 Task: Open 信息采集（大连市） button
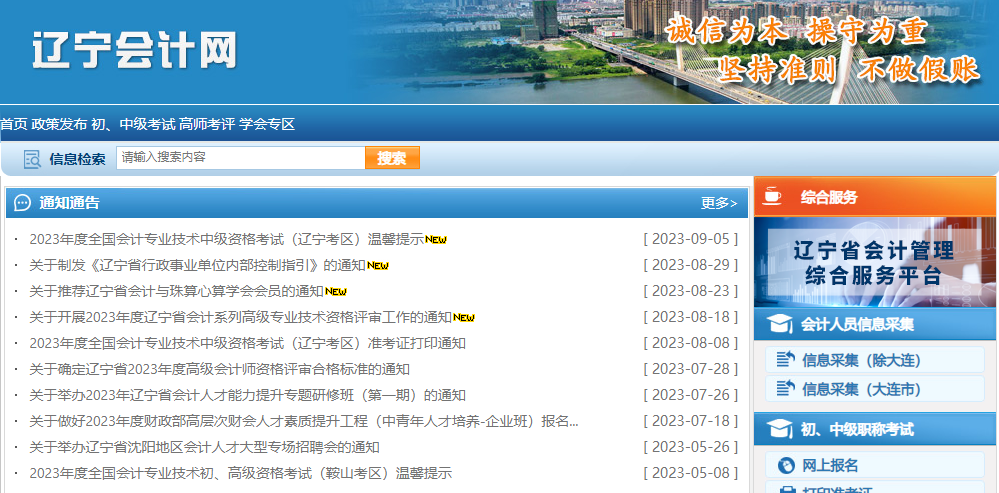click(x=875, y=389)
